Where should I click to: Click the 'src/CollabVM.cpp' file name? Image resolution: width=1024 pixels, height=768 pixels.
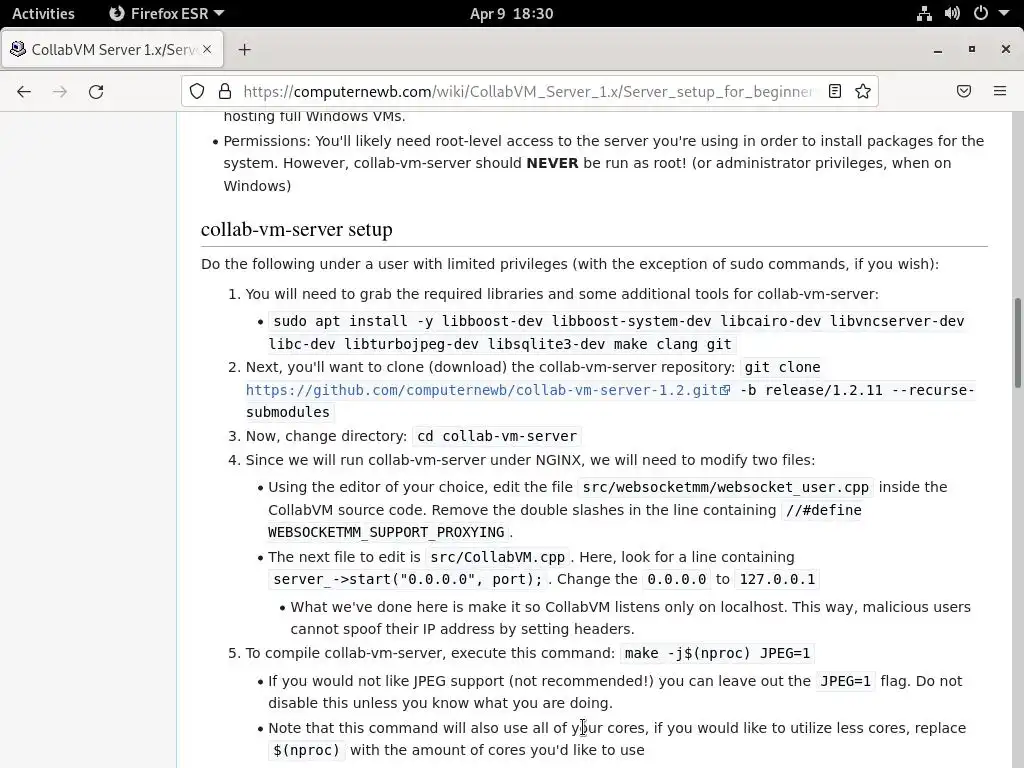pos(498,557)
